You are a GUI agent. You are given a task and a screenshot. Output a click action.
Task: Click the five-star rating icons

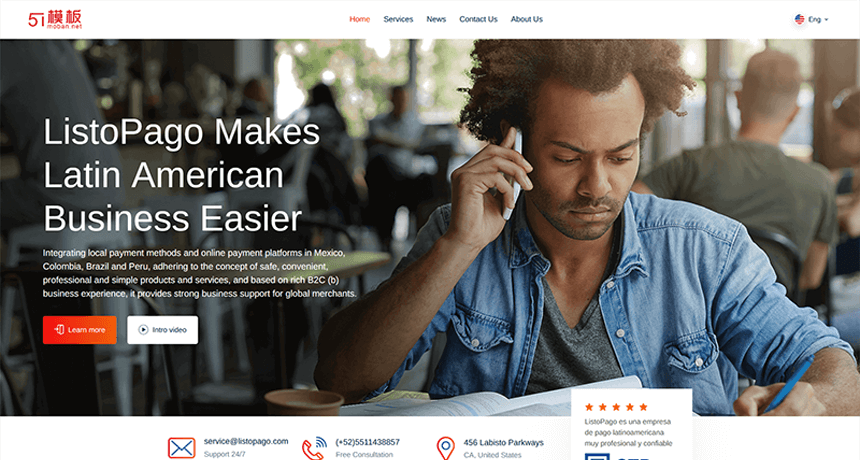coord(616,407)
